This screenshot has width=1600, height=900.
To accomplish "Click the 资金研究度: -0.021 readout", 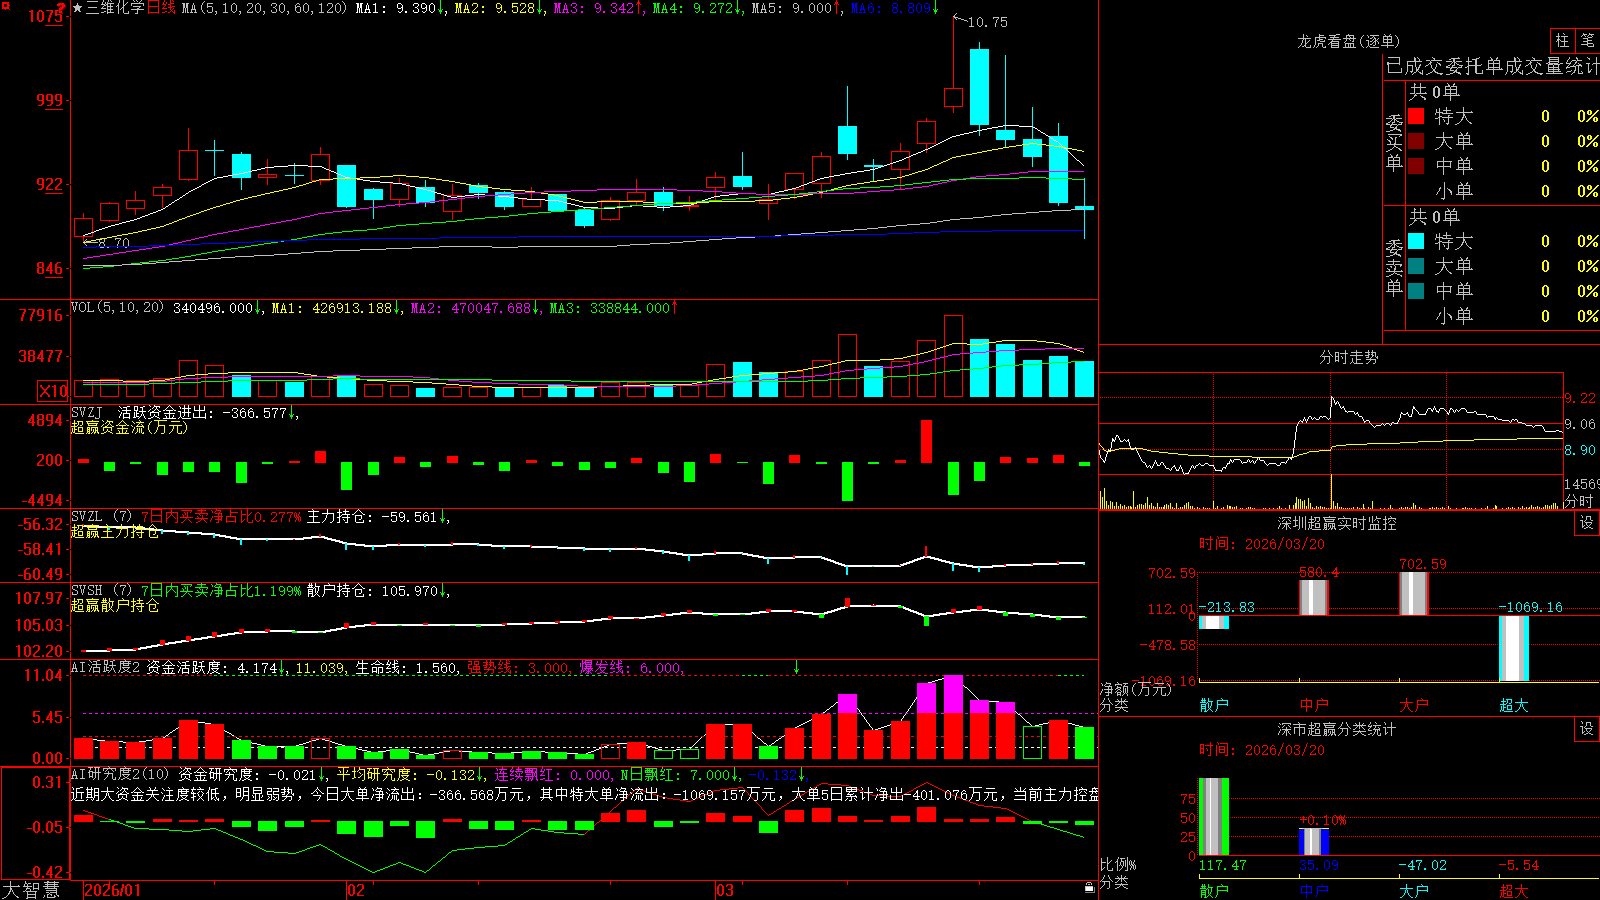I will click(253, 774).
